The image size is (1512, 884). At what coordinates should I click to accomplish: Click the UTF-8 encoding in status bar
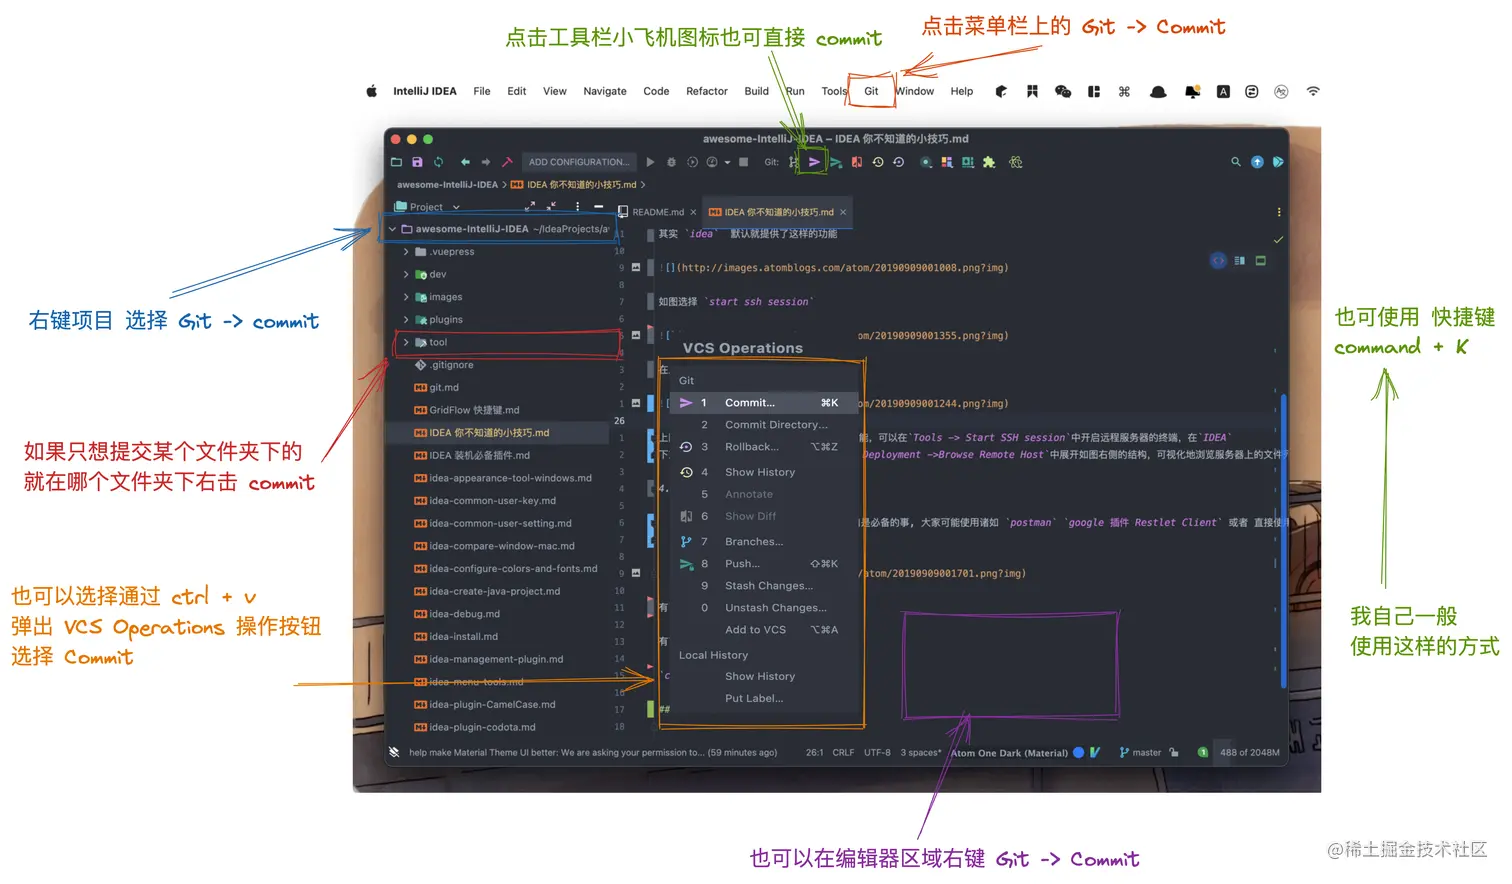pos(877,752)
